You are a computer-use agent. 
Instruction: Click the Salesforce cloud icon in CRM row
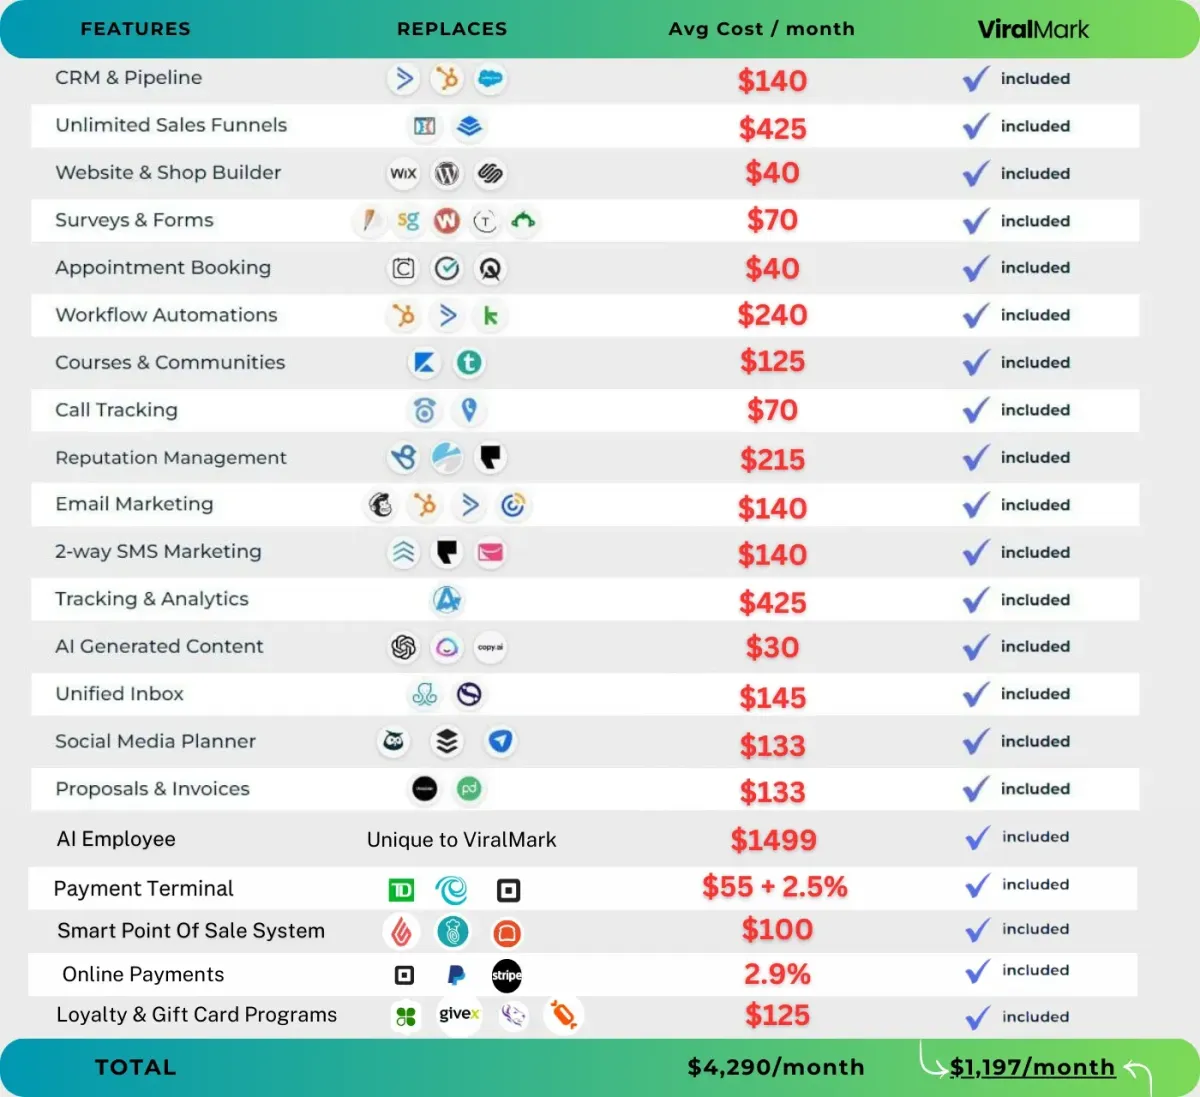tap(490, 79)
